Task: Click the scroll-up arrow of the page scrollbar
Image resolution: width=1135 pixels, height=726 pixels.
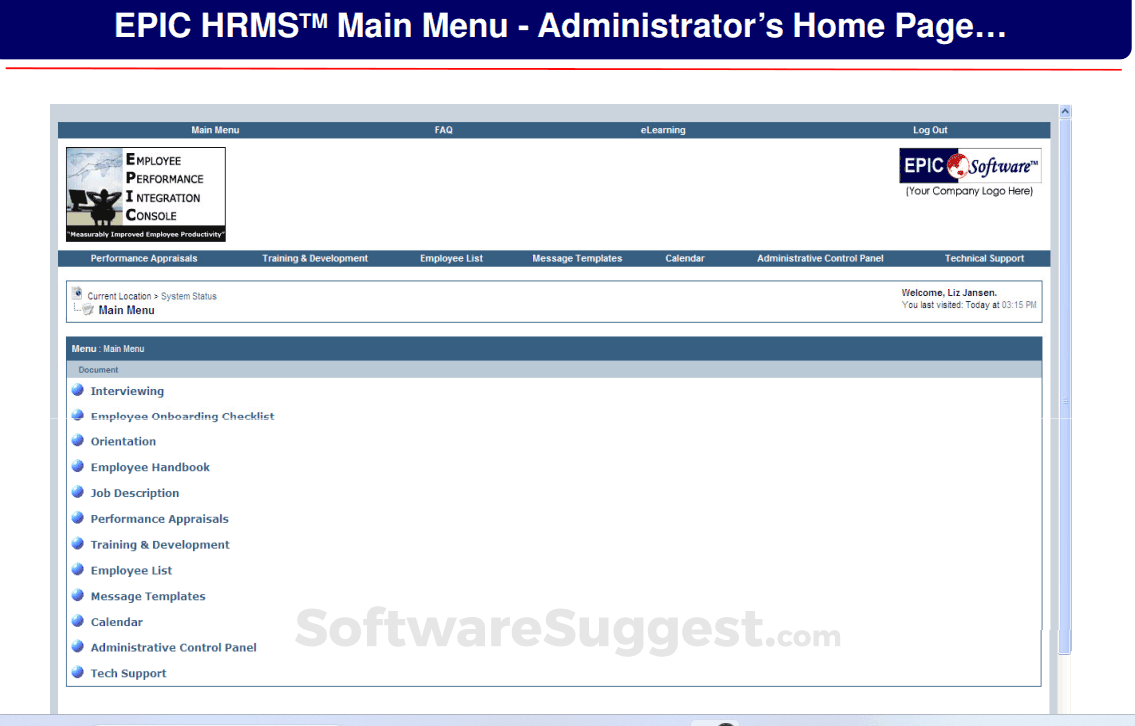Action: coord(1065,111)
